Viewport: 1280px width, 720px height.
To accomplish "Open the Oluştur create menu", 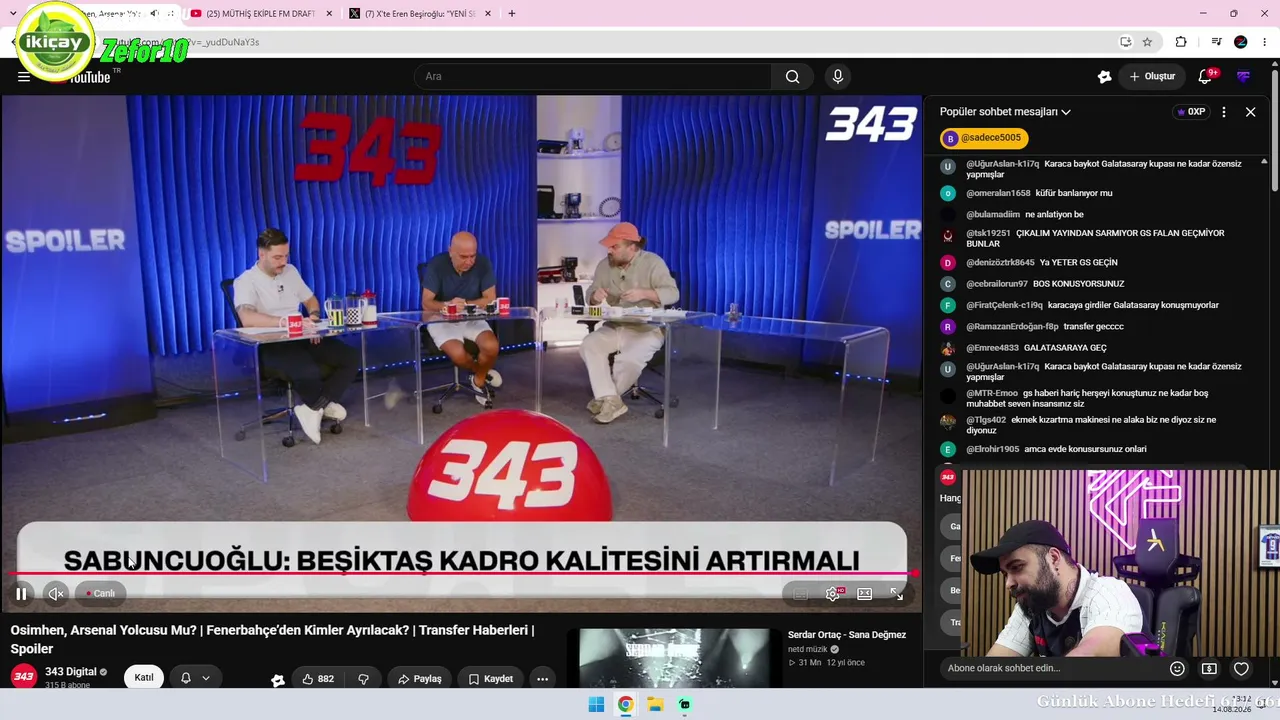I will point(1152,77).
